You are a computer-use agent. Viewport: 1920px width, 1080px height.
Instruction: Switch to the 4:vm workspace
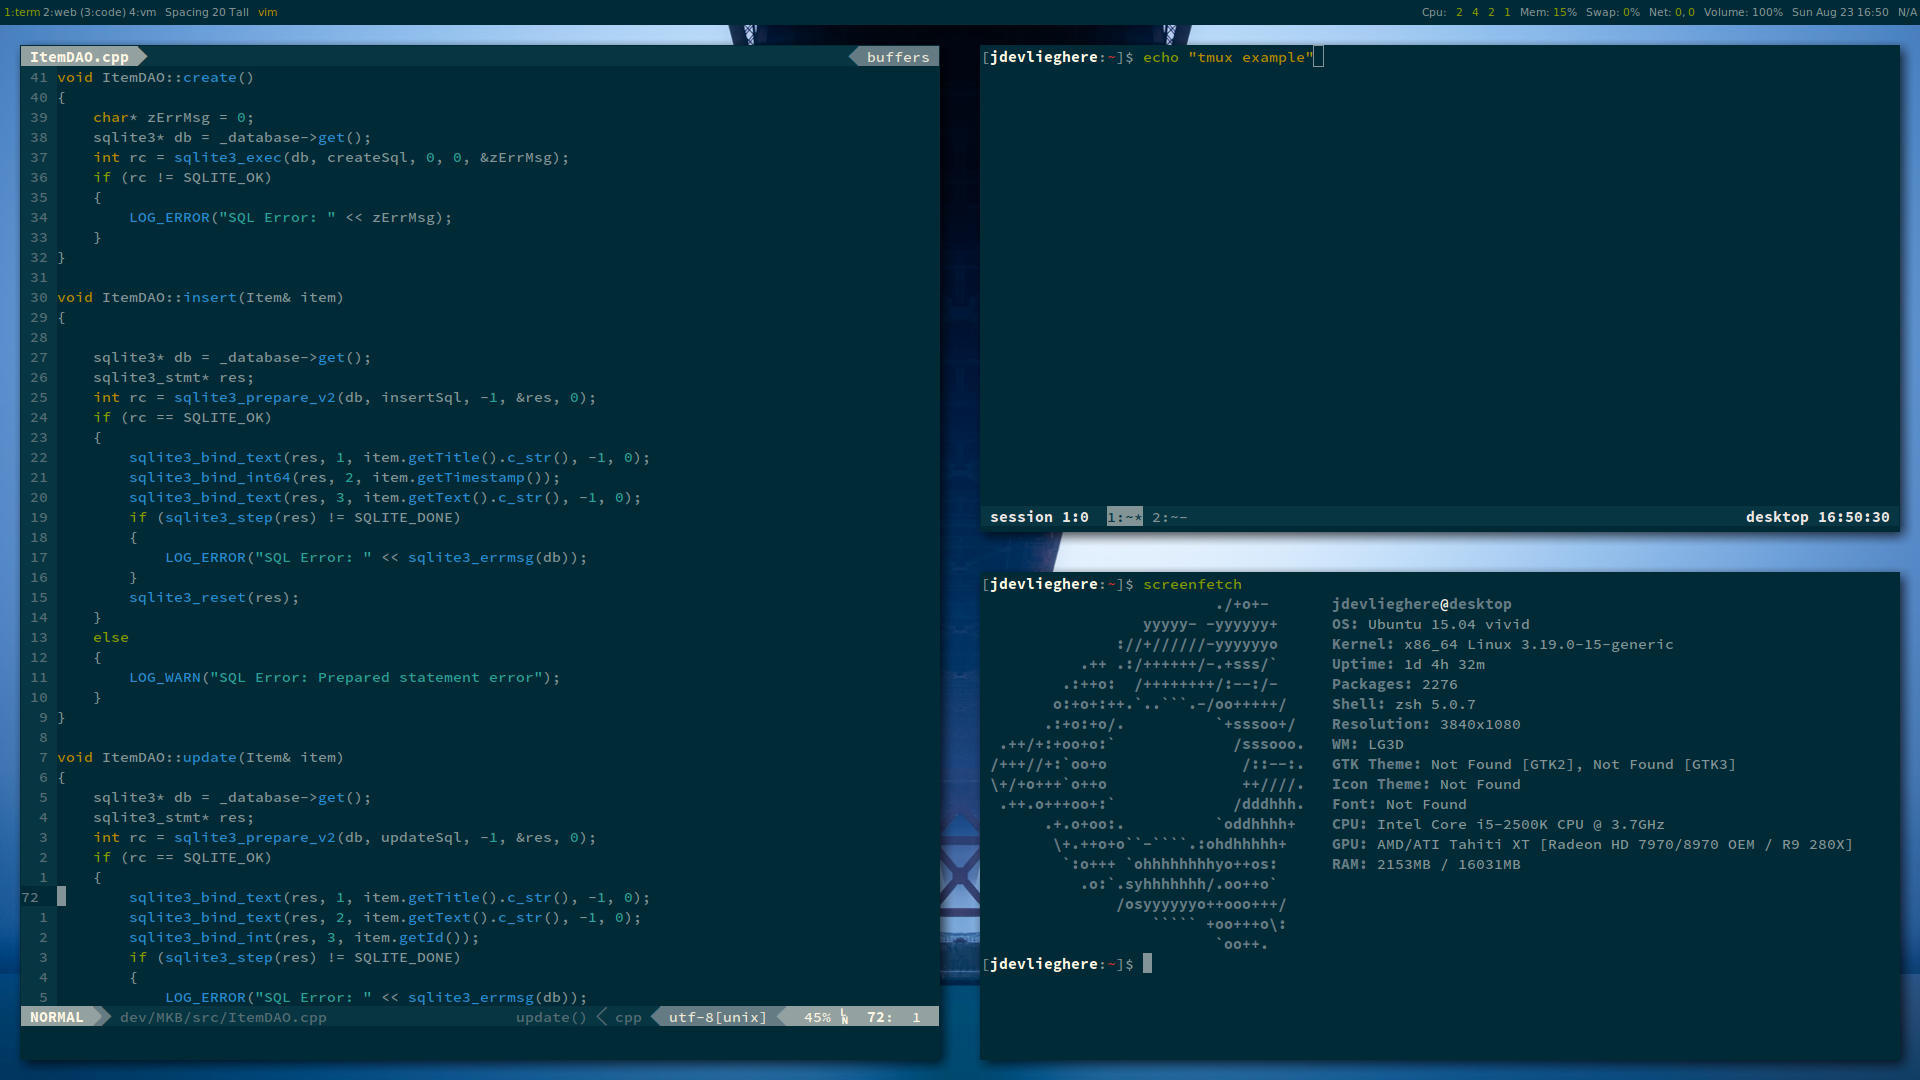pos(142,12)
